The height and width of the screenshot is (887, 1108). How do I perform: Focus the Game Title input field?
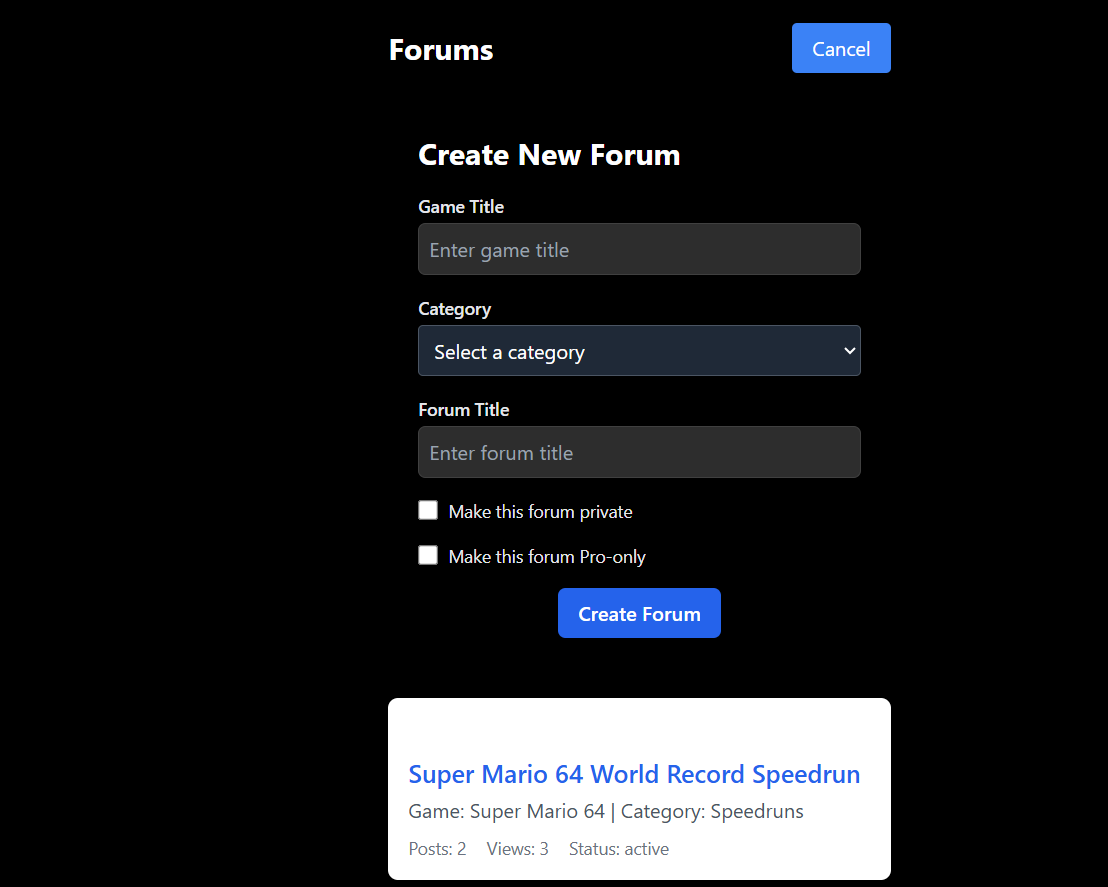639,250
